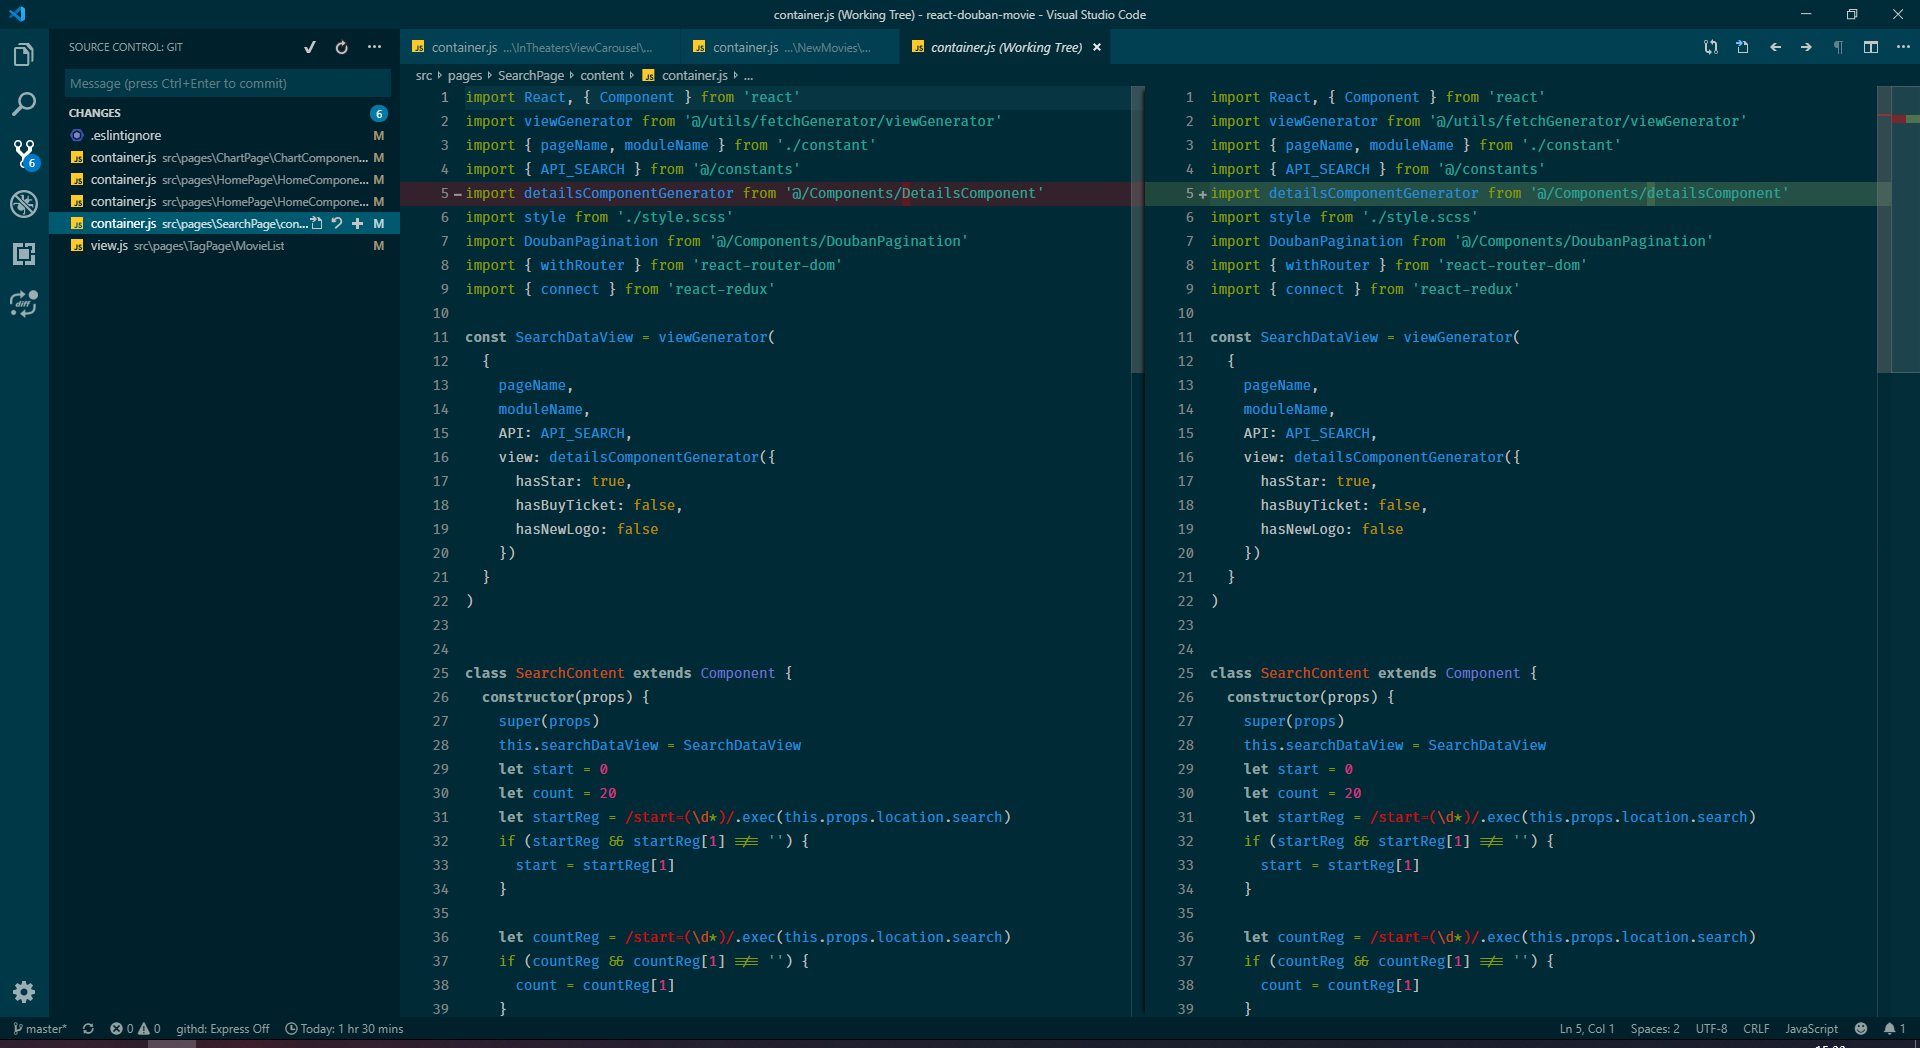1920x1048 pixels.
Task: Select view.js TagPage MovieList change
Action: (x=225, y=245)
